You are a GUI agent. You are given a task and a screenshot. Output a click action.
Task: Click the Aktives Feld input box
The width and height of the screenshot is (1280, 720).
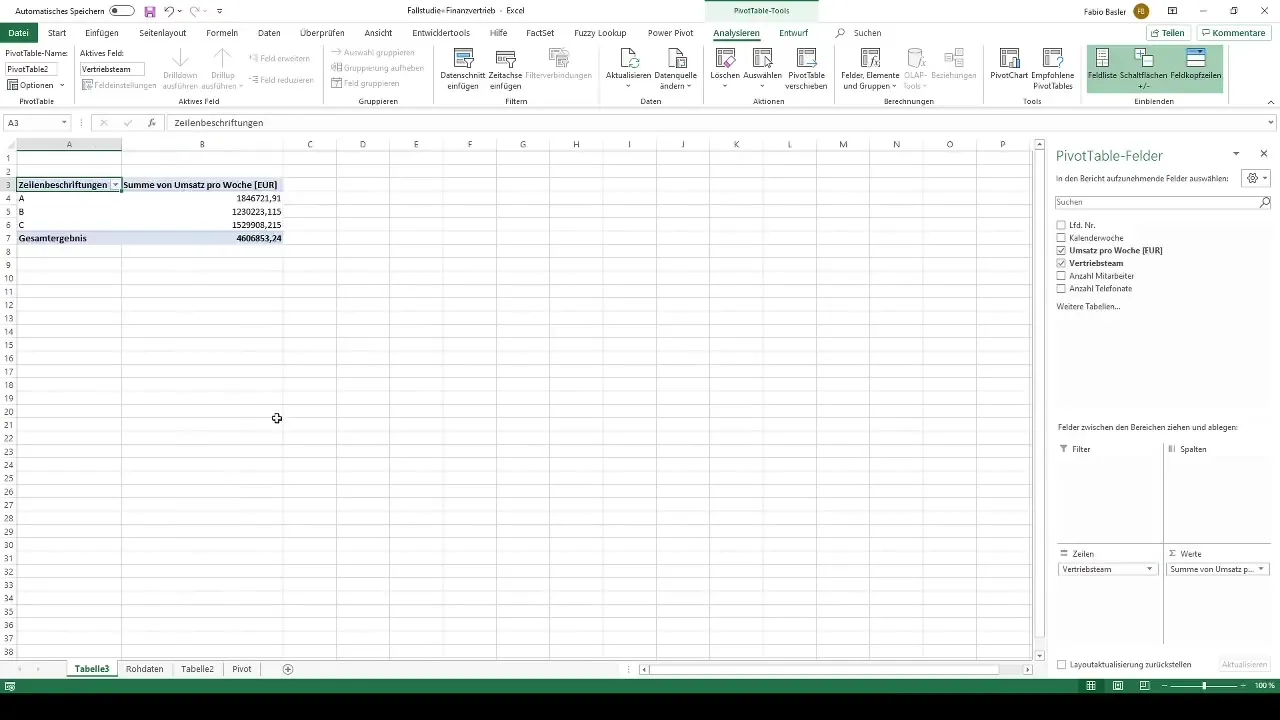(x=112, y=69)
